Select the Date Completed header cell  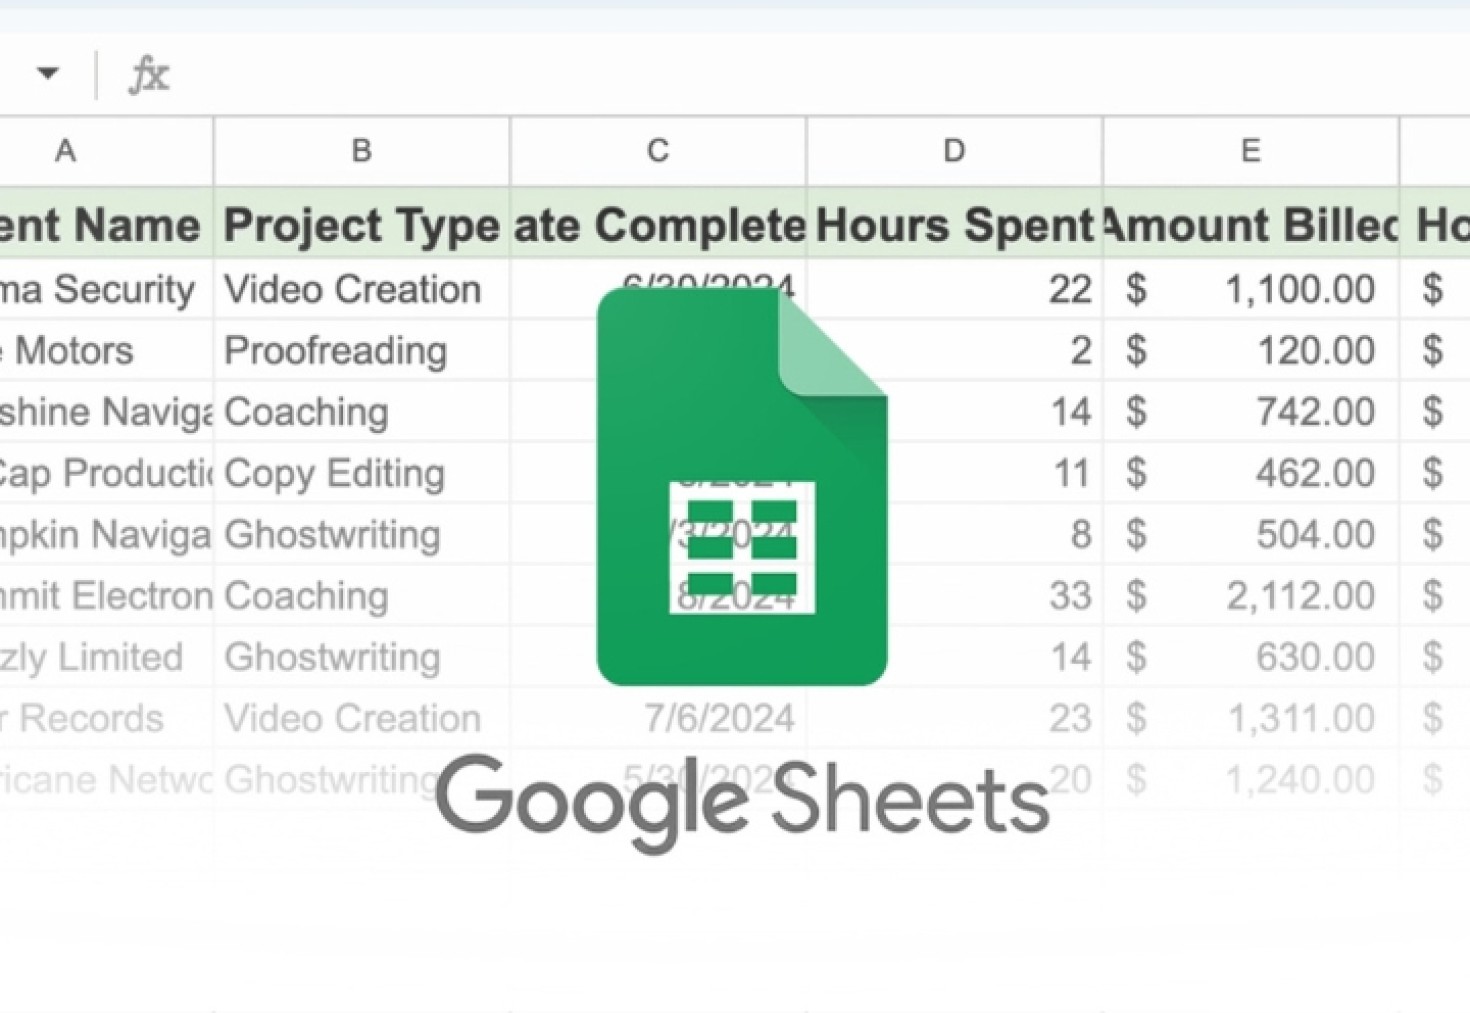tap(658, 224)
